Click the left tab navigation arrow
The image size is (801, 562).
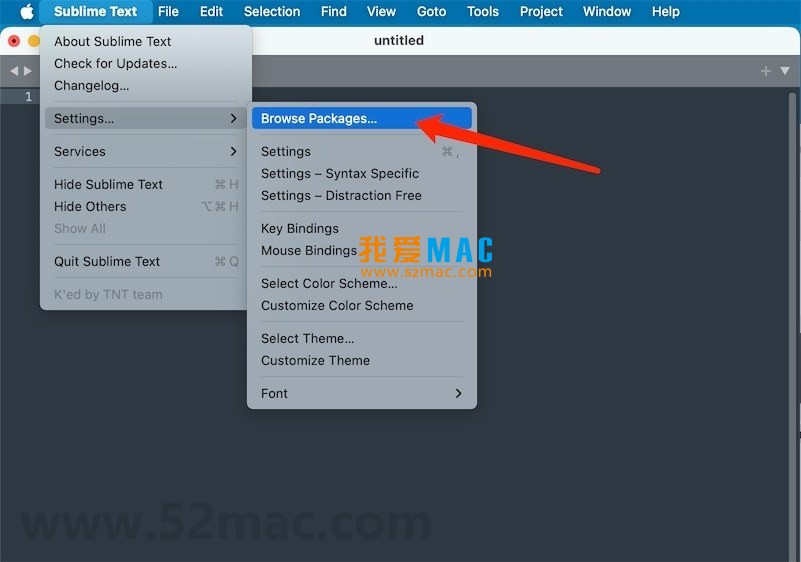[x=14, y=71]
